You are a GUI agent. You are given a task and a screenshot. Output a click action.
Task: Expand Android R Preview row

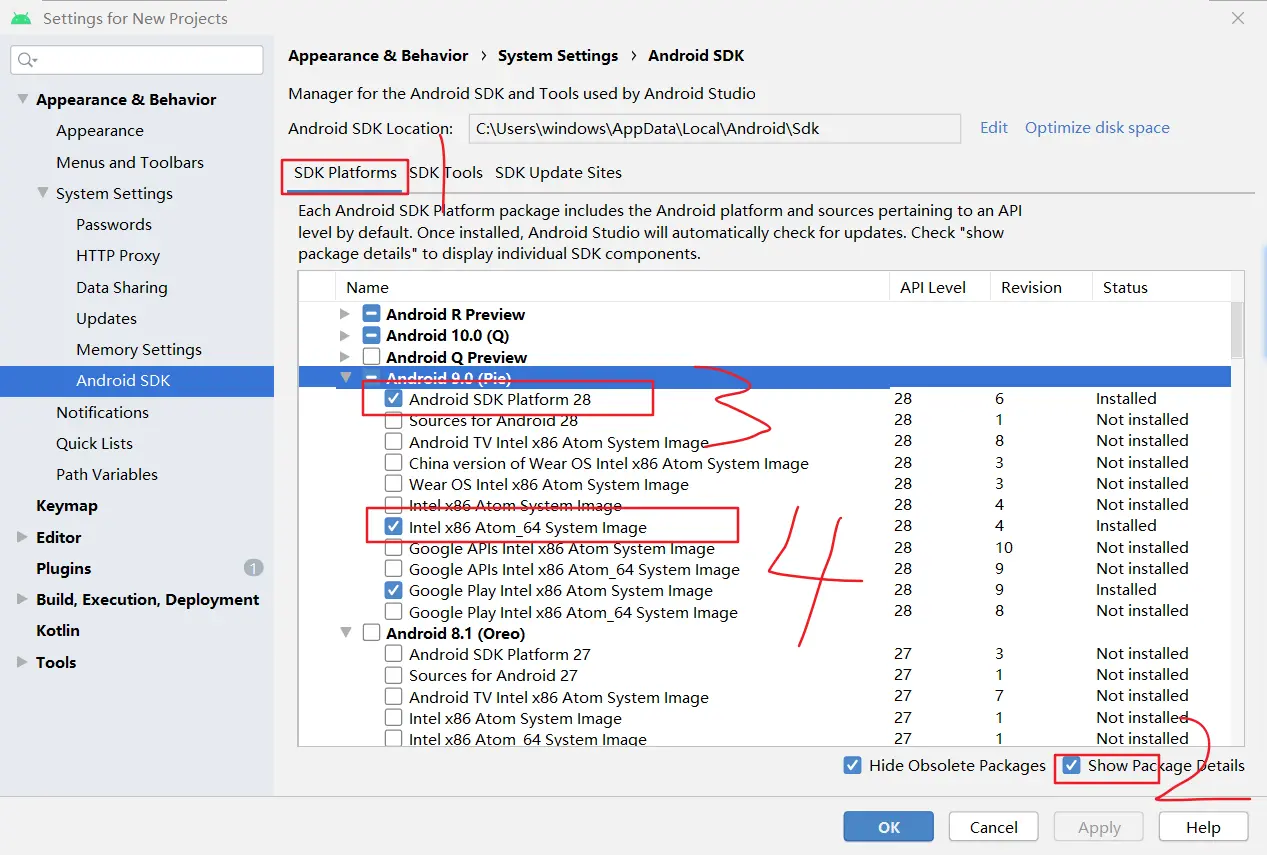click(x=345, y=314)
